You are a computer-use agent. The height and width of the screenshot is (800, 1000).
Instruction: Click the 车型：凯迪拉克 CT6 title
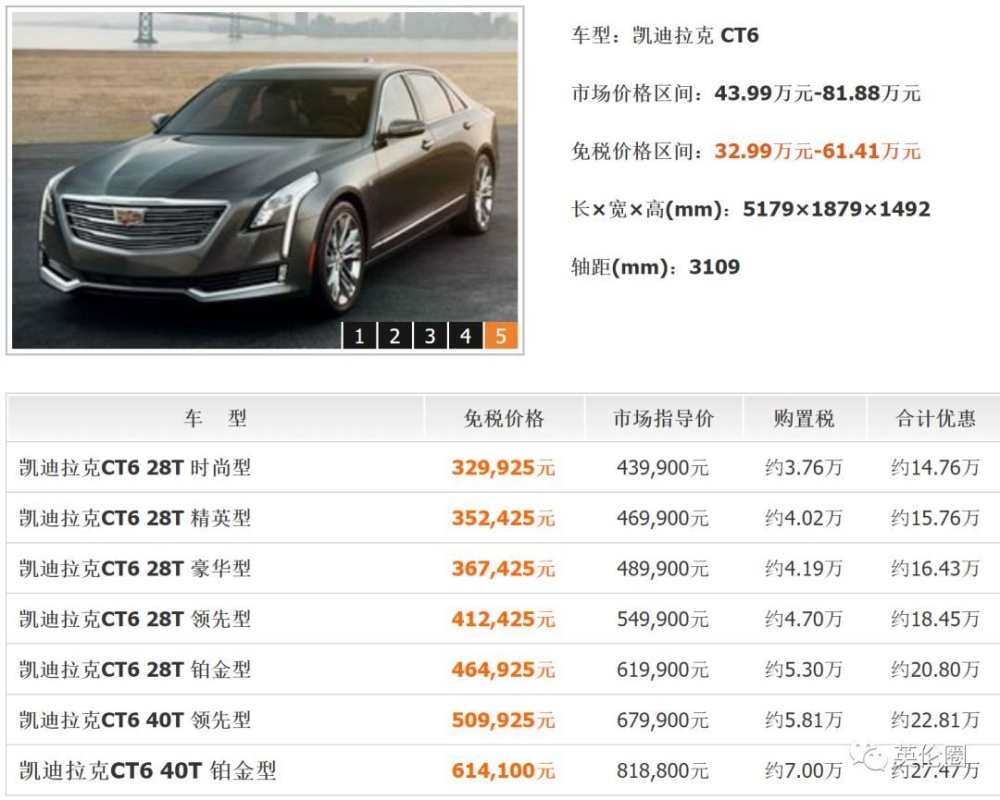point(665,35)
